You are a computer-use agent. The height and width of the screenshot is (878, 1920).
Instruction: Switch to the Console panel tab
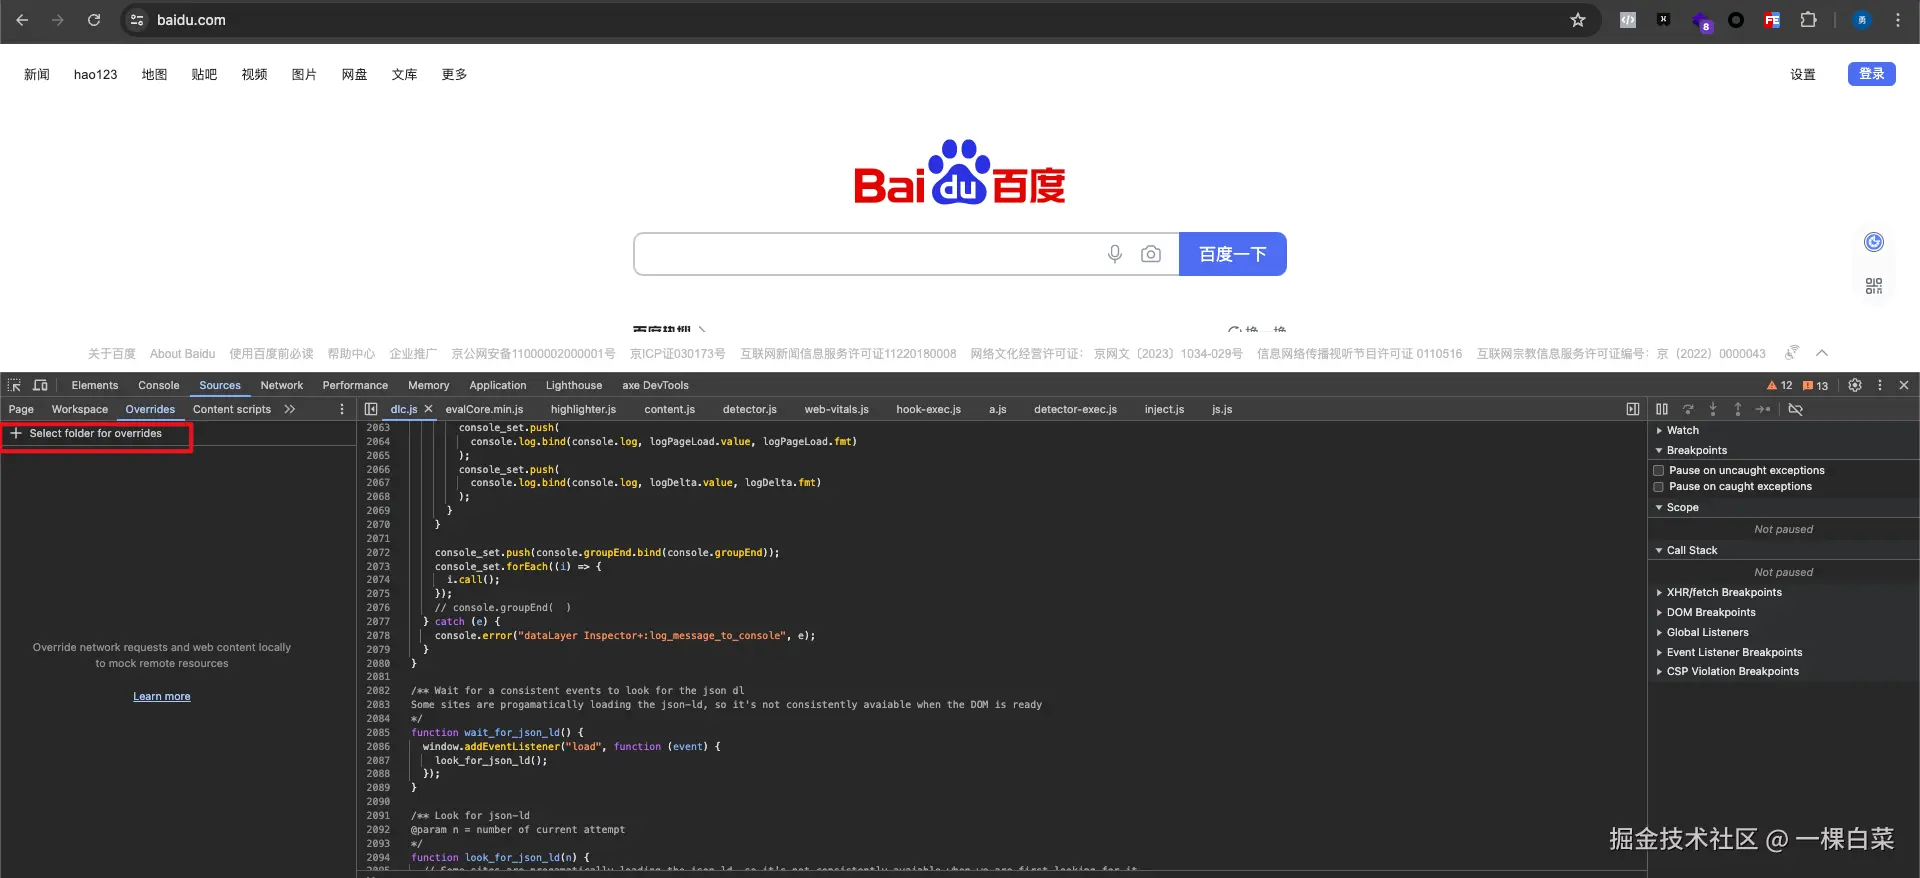tap(159, 385)
